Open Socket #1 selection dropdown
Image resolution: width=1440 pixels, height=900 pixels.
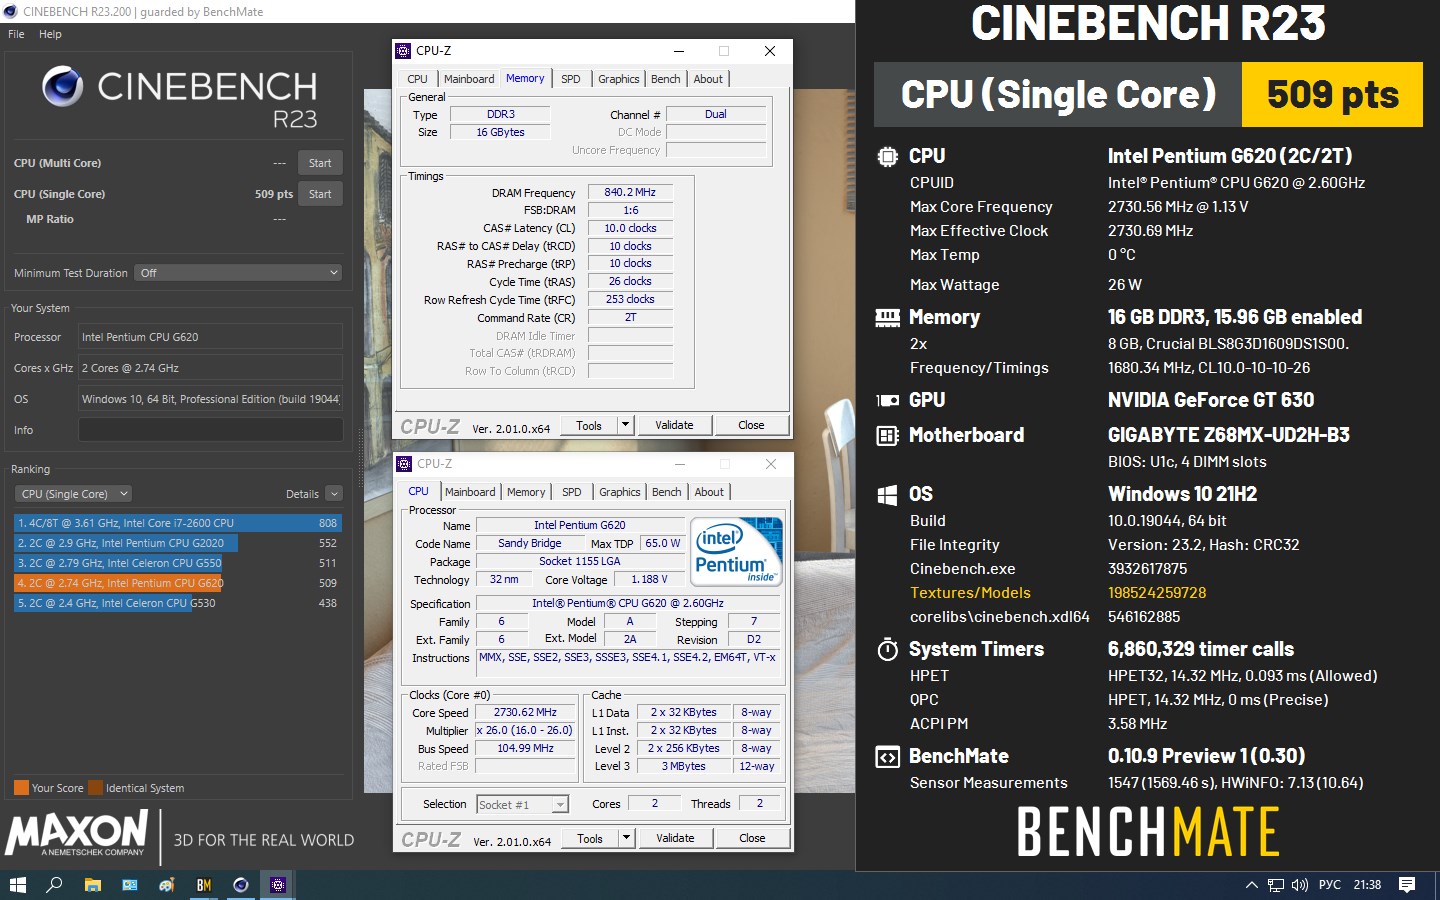pos(522,805)
